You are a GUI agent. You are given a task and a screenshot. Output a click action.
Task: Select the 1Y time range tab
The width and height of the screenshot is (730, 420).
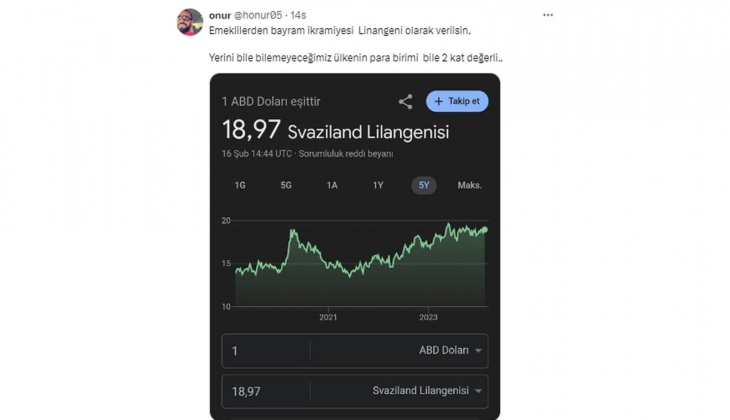(378, 185)
